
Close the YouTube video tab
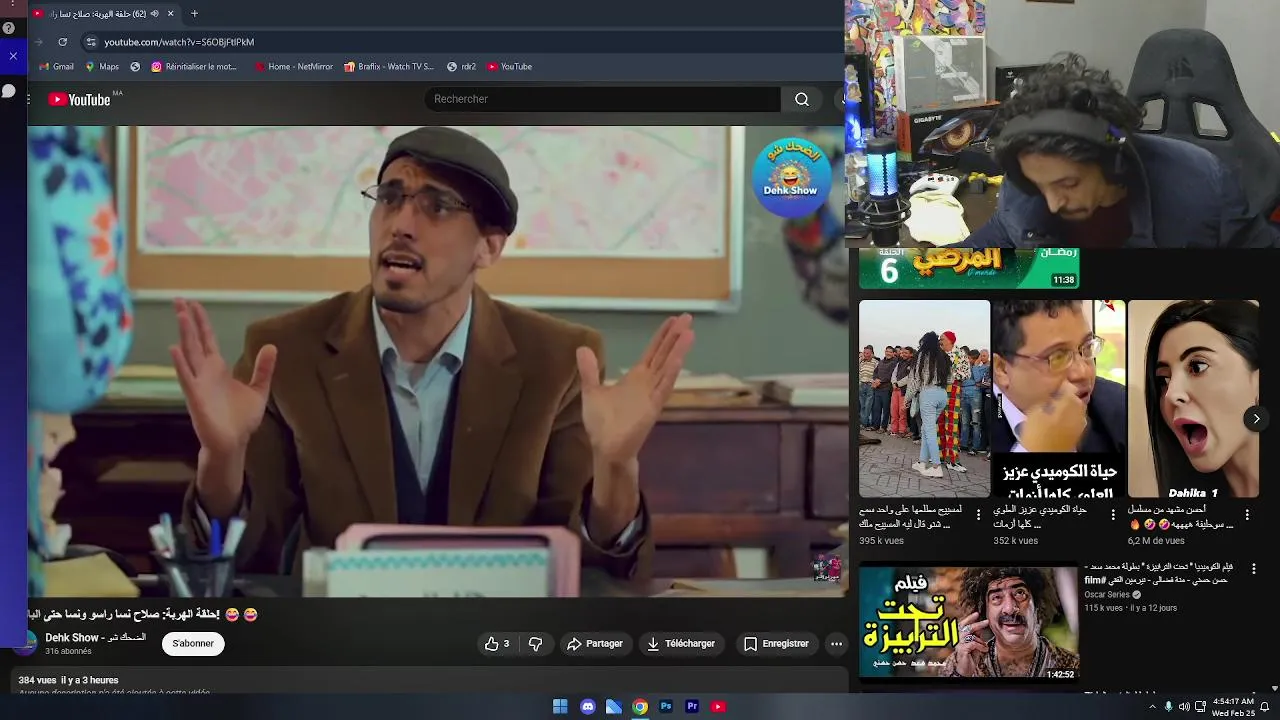click(170, 14)
